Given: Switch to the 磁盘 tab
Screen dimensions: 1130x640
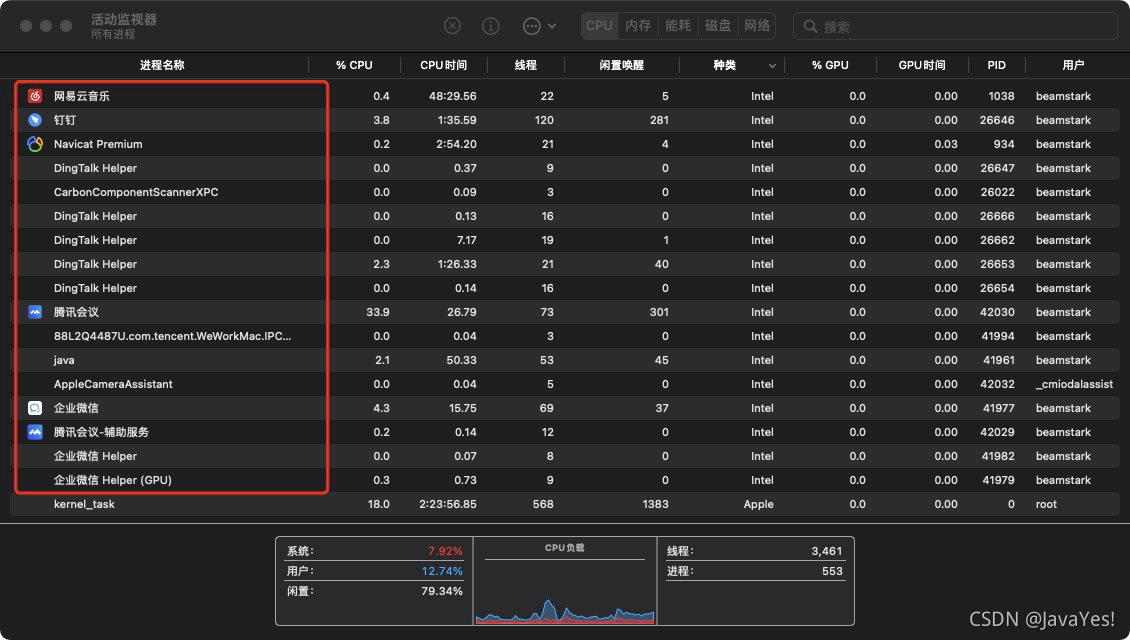Looking at the screenshot, I should coord(718,26).
